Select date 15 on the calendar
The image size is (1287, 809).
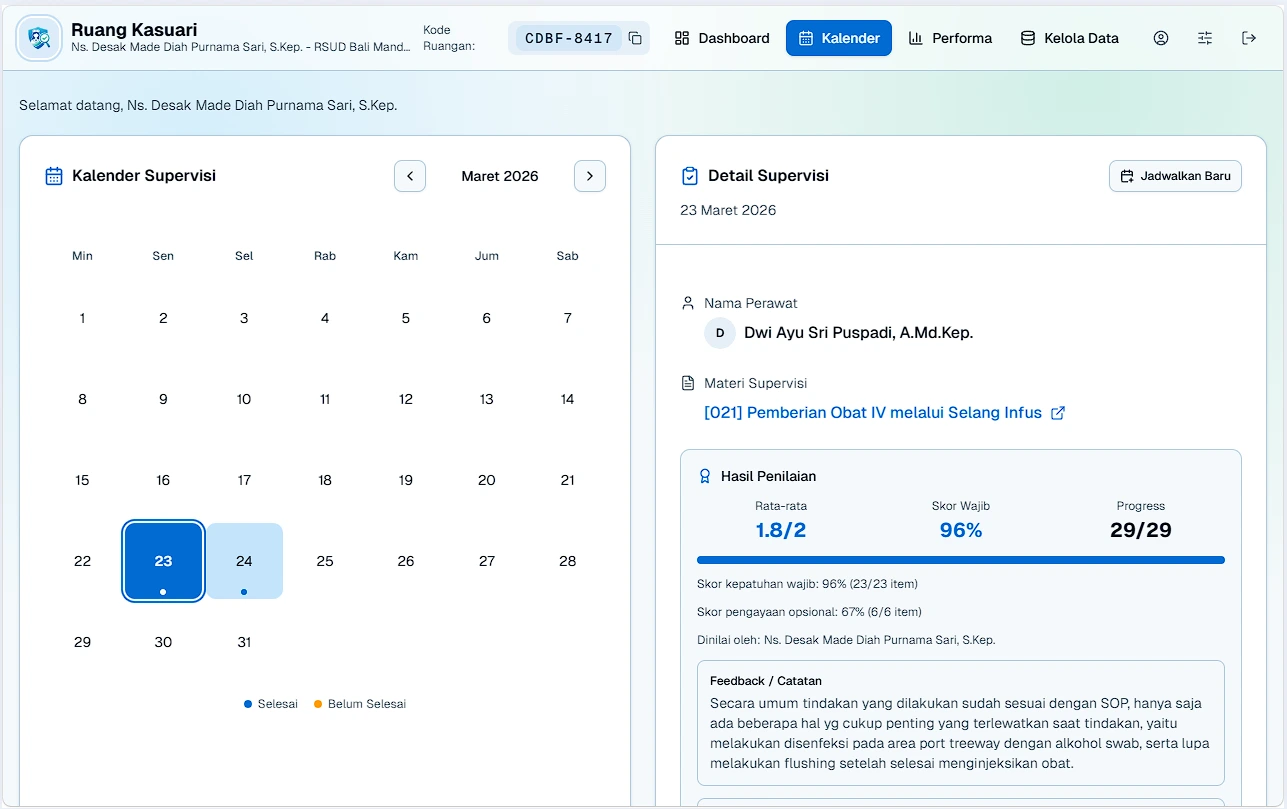(x=82, y=480)
